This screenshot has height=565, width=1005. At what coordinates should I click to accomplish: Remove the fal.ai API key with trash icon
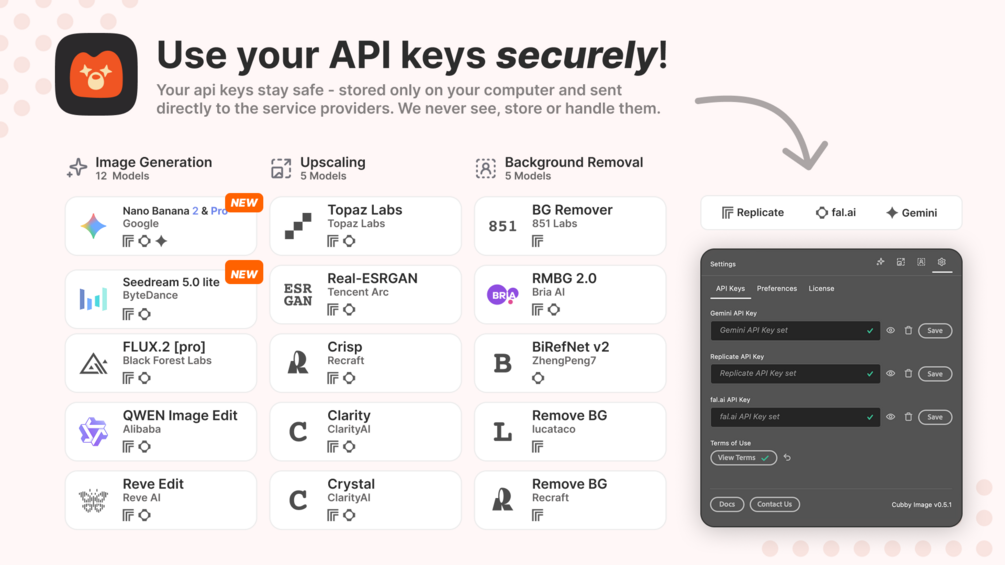[x=908, y=417]
